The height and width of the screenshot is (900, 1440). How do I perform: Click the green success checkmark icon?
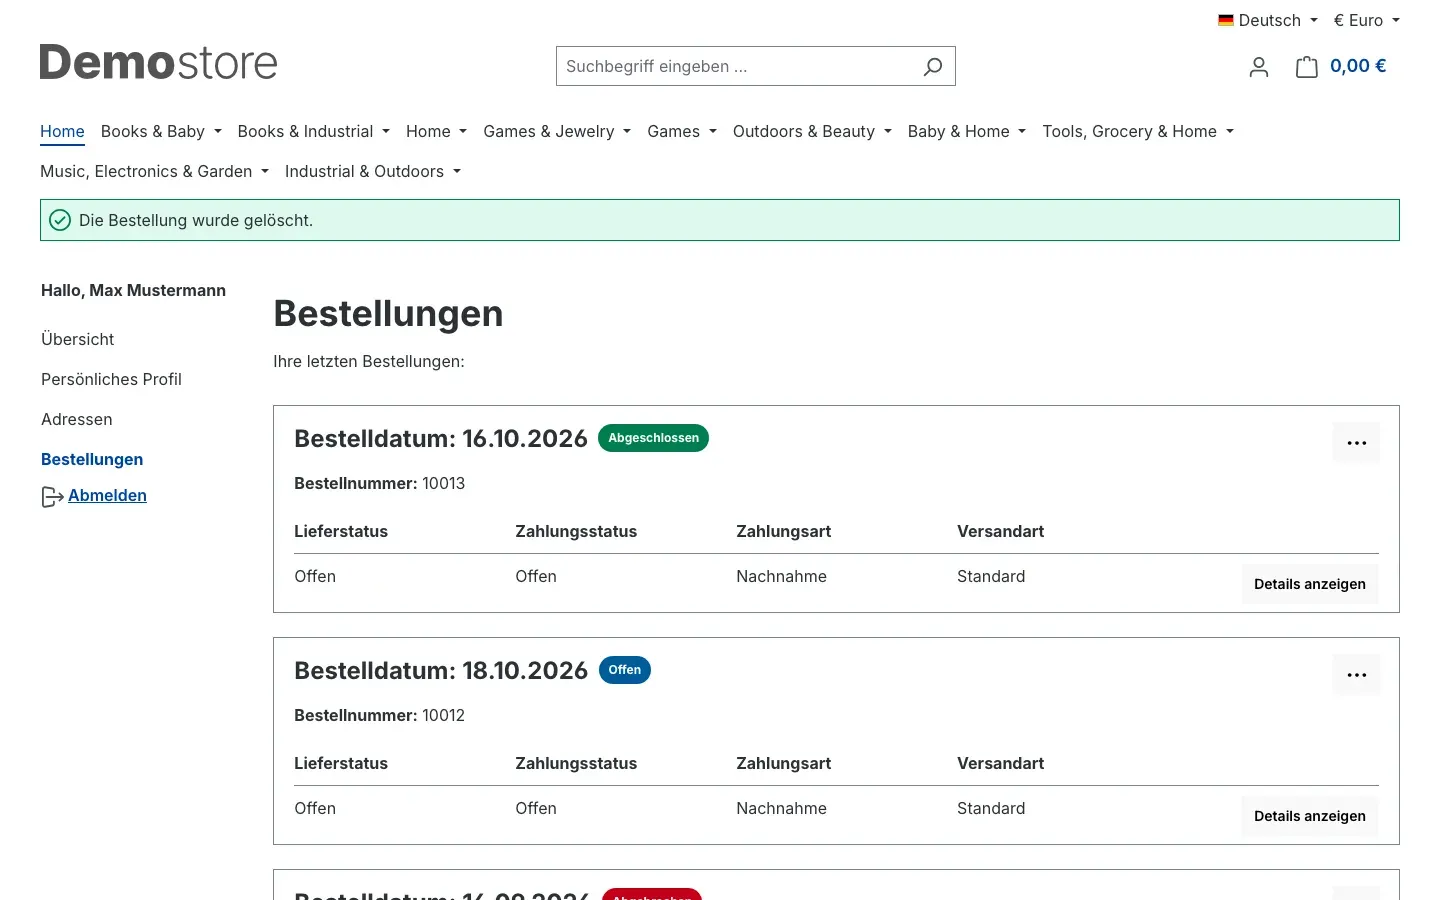tap(60, 220)
